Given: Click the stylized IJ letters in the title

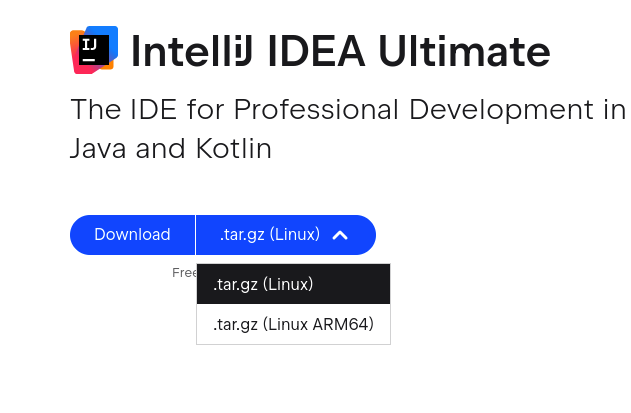Looking at the screenshot, I should [243, 51].
